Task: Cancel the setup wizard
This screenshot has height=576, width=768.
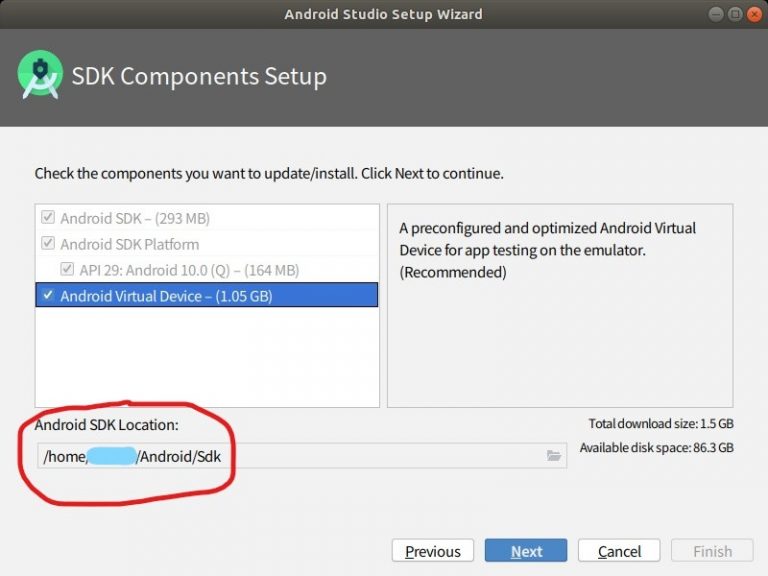Action: pyautogui.click(x=619, y=551)
